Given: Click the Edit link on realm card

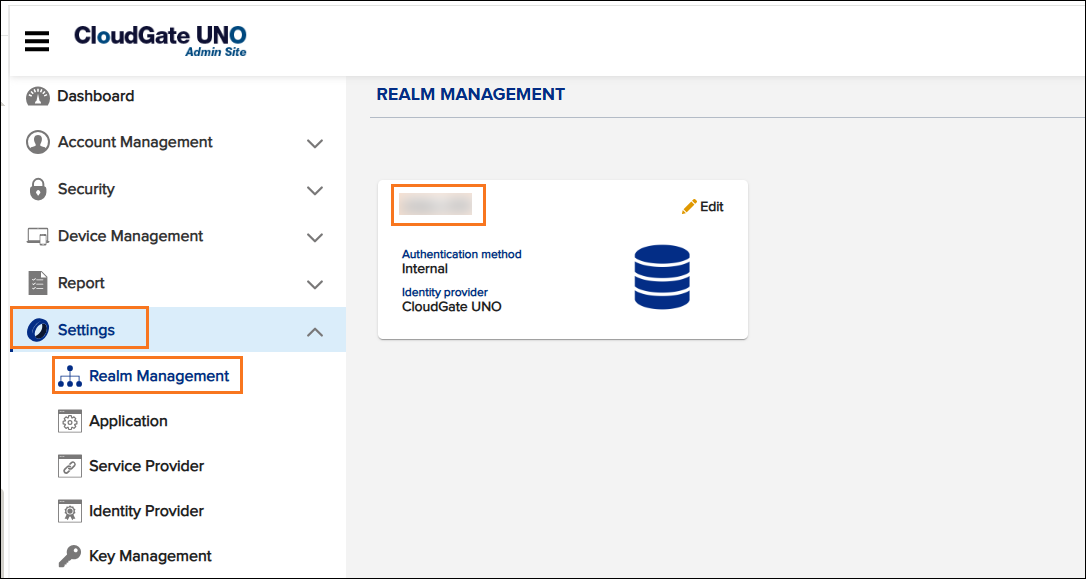Looking at the screenshot, I should (712, 206).
